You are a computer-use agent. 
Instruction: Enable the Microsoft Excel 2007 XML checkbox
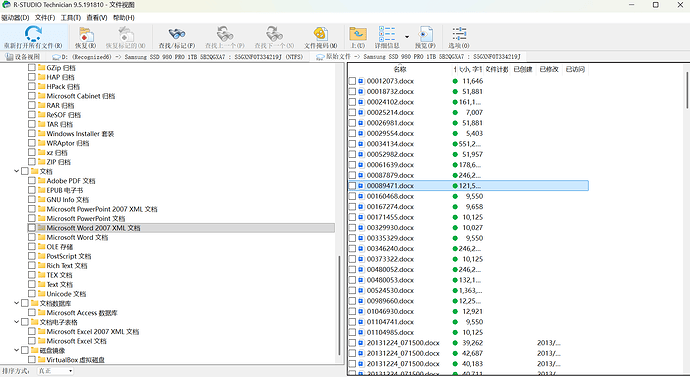coord(32,332)
